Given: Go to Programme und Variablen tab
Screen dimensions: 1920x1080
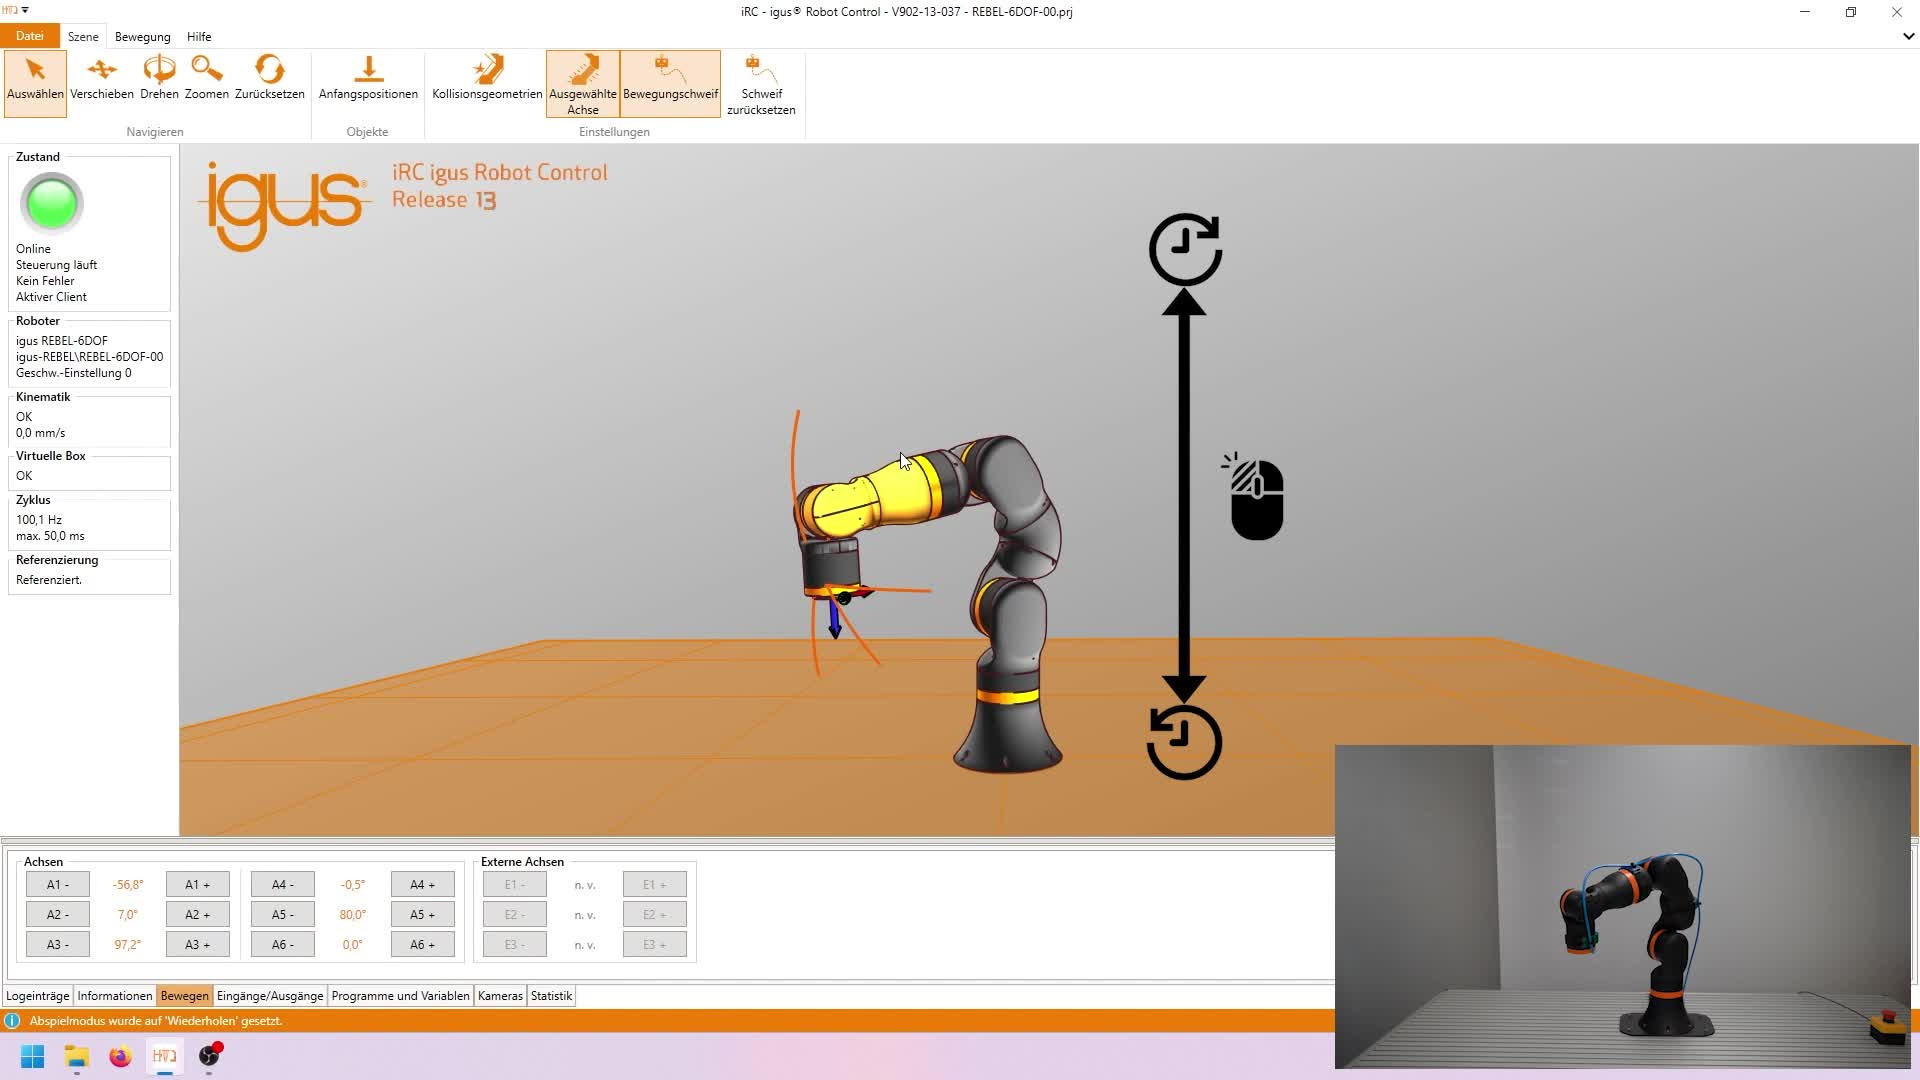Looking at the screenshot, I should pyautogui.click(x=400, y=996).
